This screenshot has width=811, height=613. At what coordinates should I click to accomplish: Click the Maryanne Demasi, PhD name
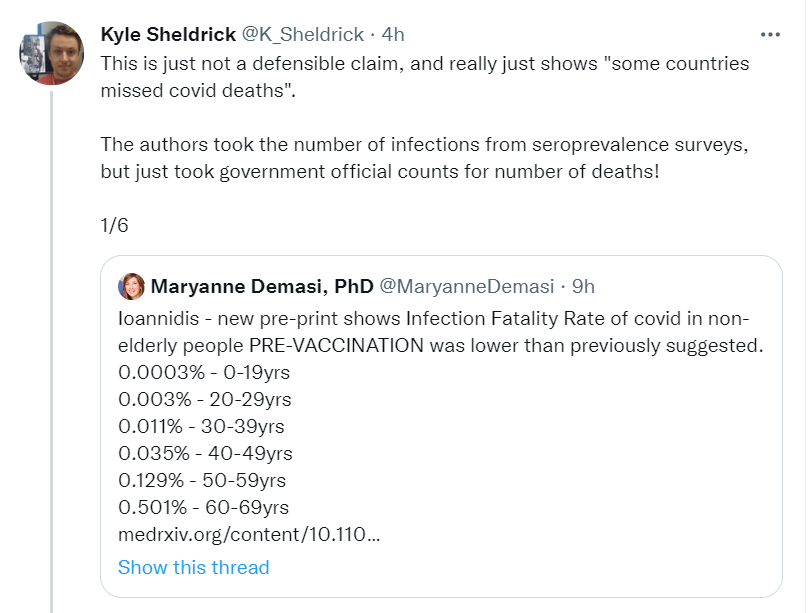click(262, 287)
